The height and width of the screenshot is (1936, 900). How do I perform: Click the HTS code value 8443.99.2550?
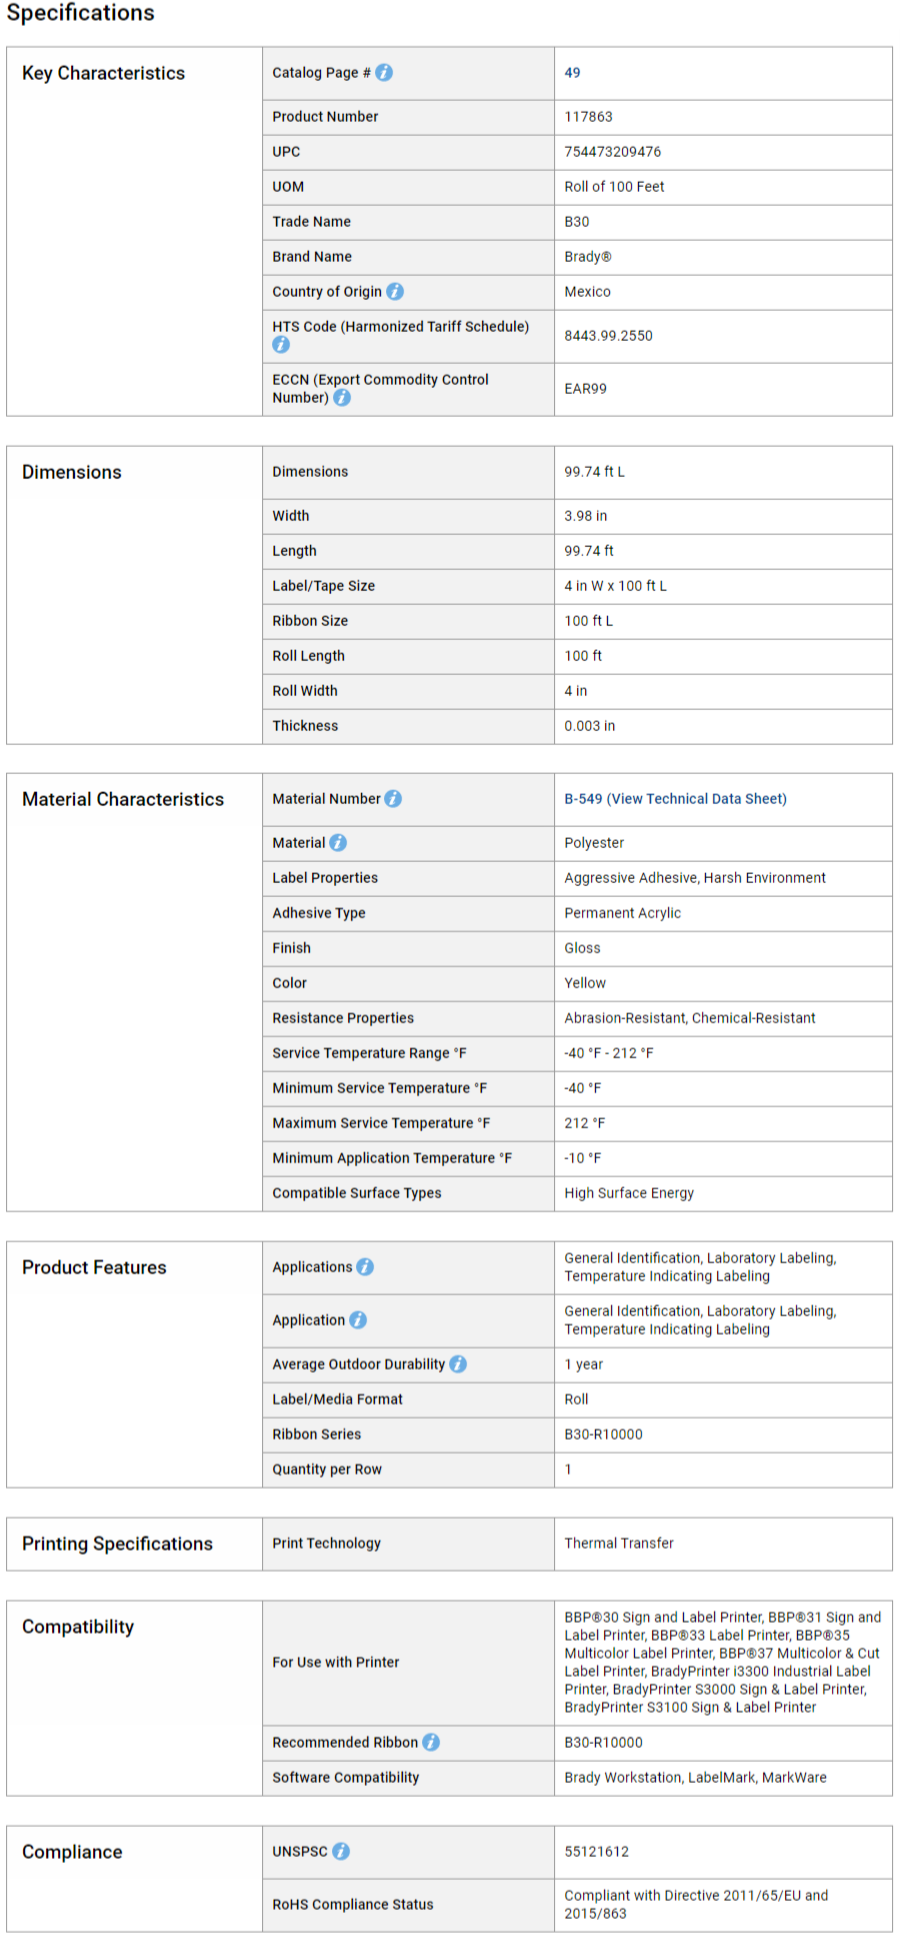point(608,336)
